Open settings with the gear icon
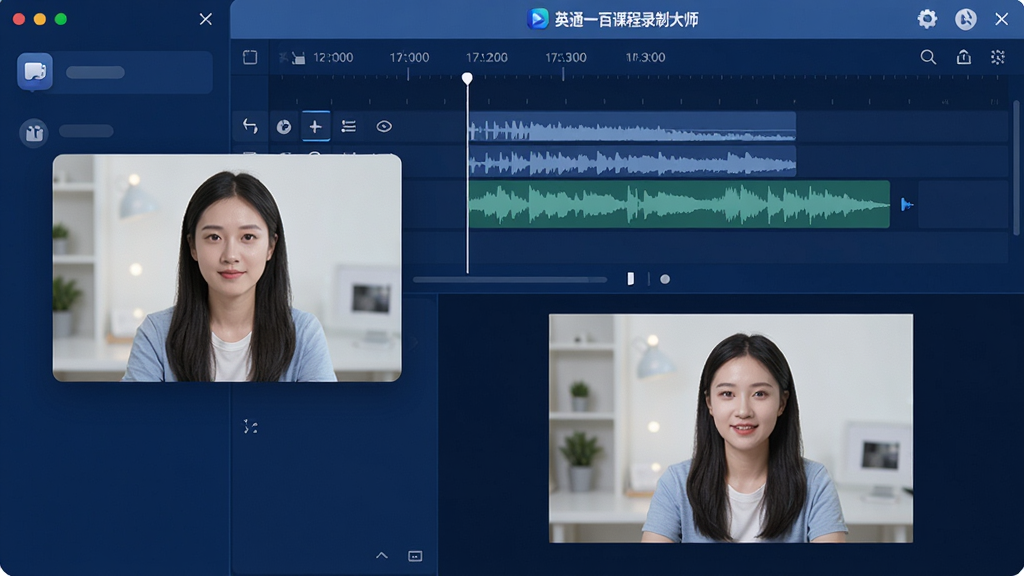This screenshot has height=576, width=1024. click(927, 19)
